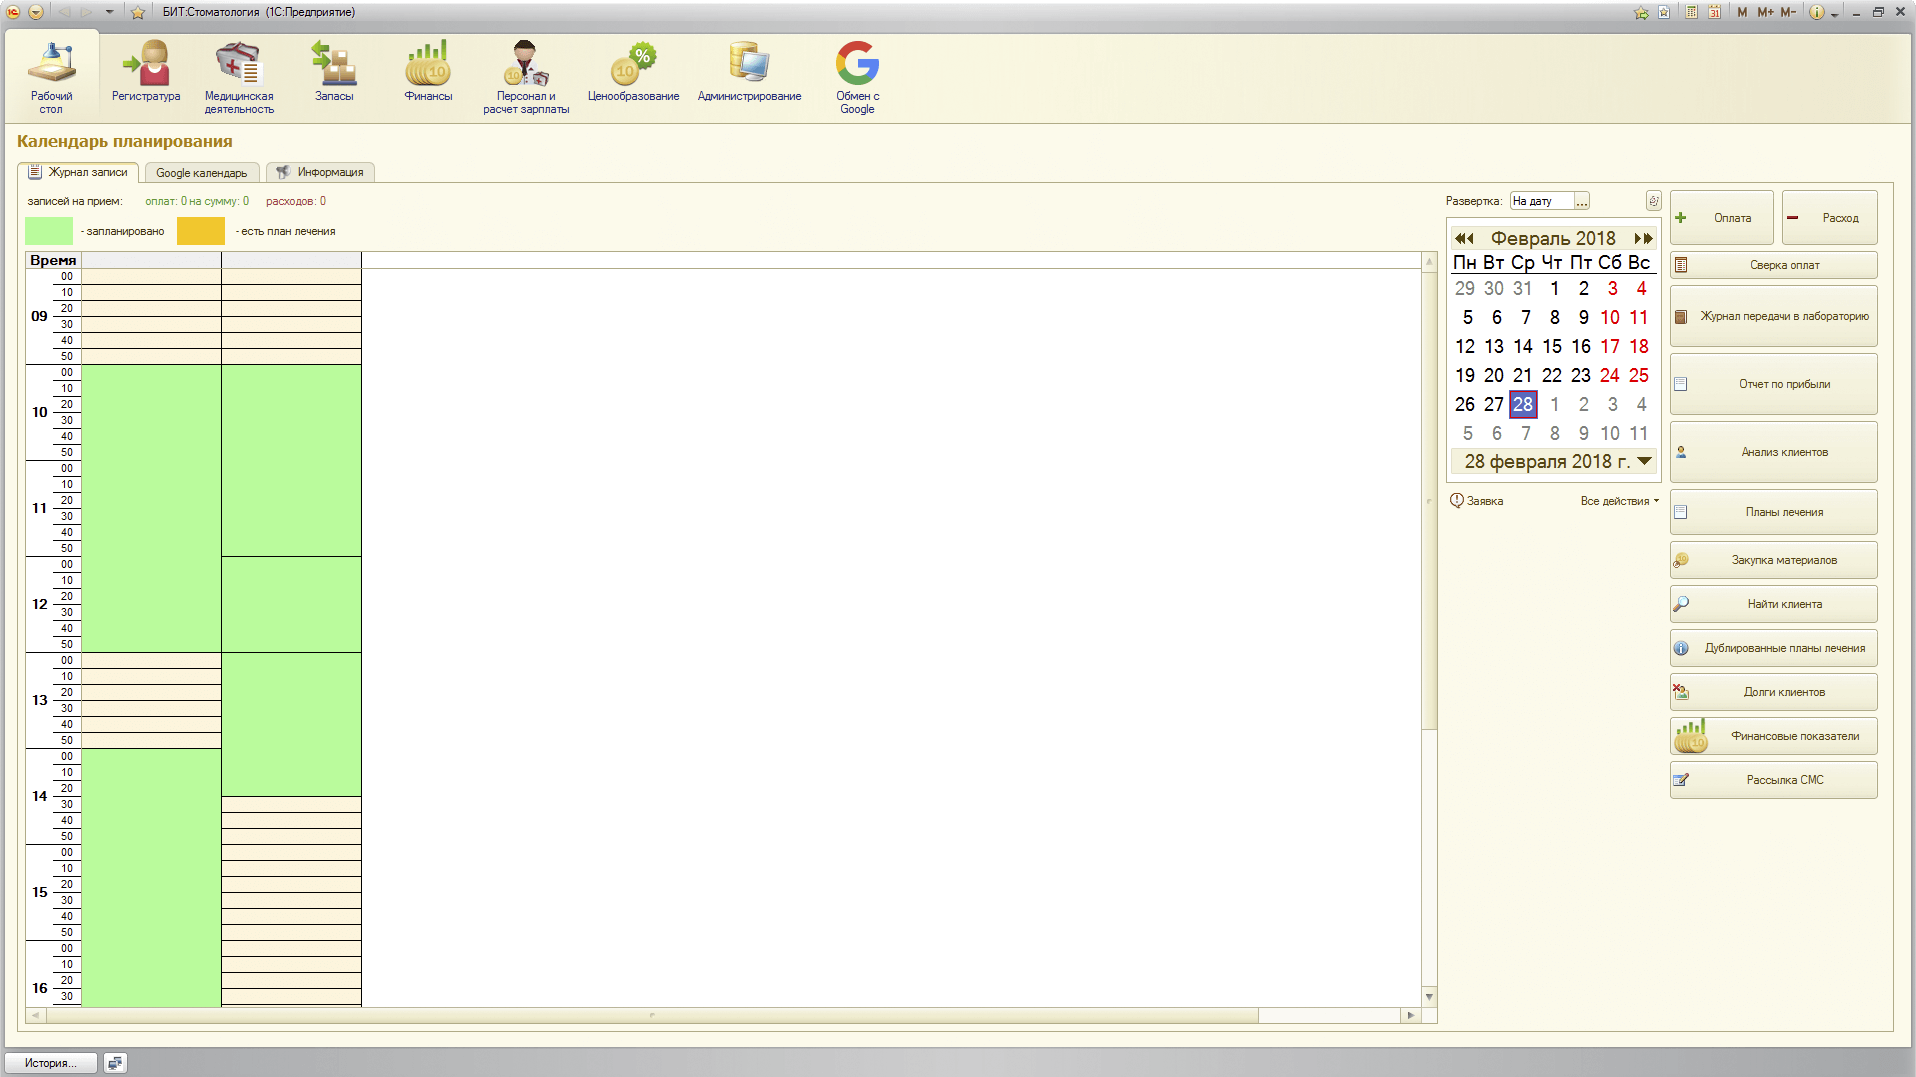
Task: Select February 15 in the calendar
Action: coord(1552,346)
